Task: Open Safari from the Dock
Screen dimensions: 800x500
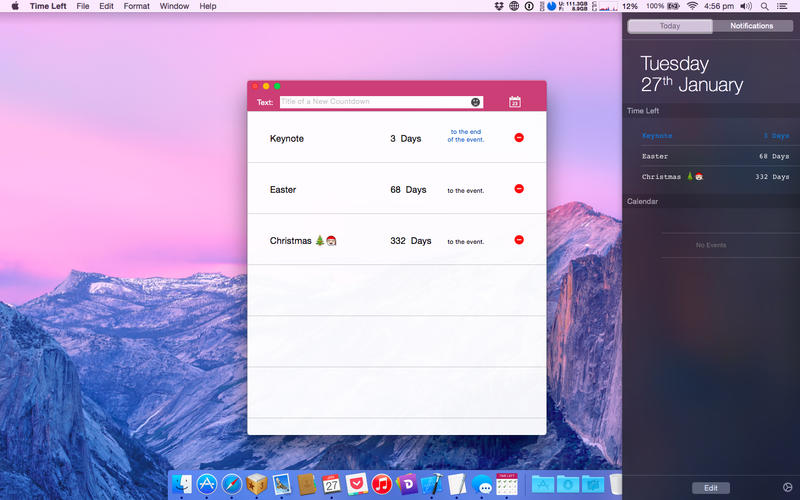Action: coord(232,484)
